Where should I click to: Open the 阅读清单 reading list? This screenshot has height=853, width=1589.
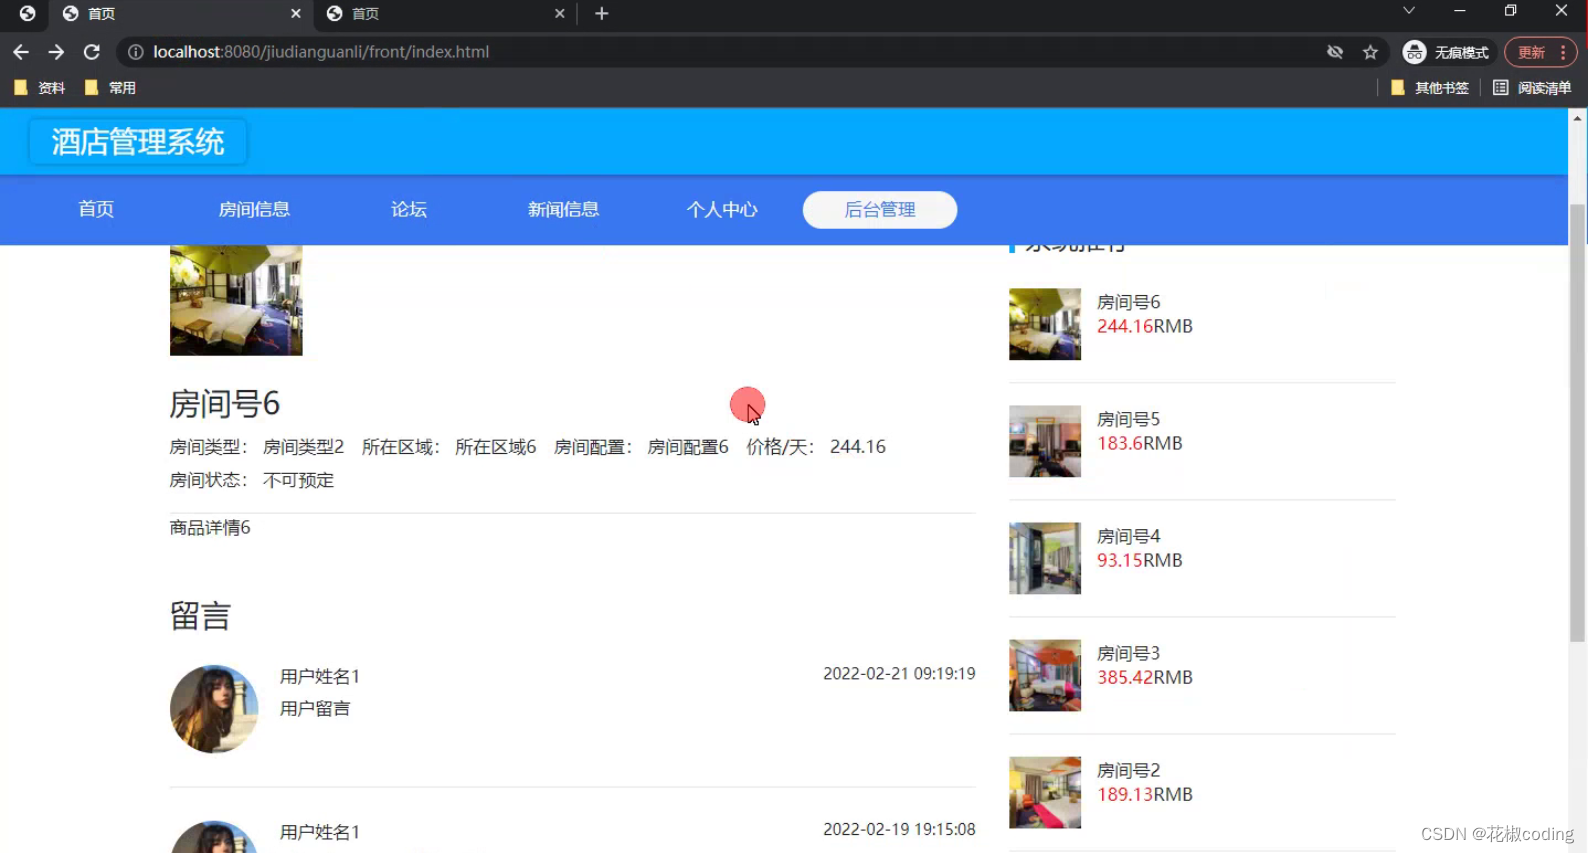pos(1532,88)
